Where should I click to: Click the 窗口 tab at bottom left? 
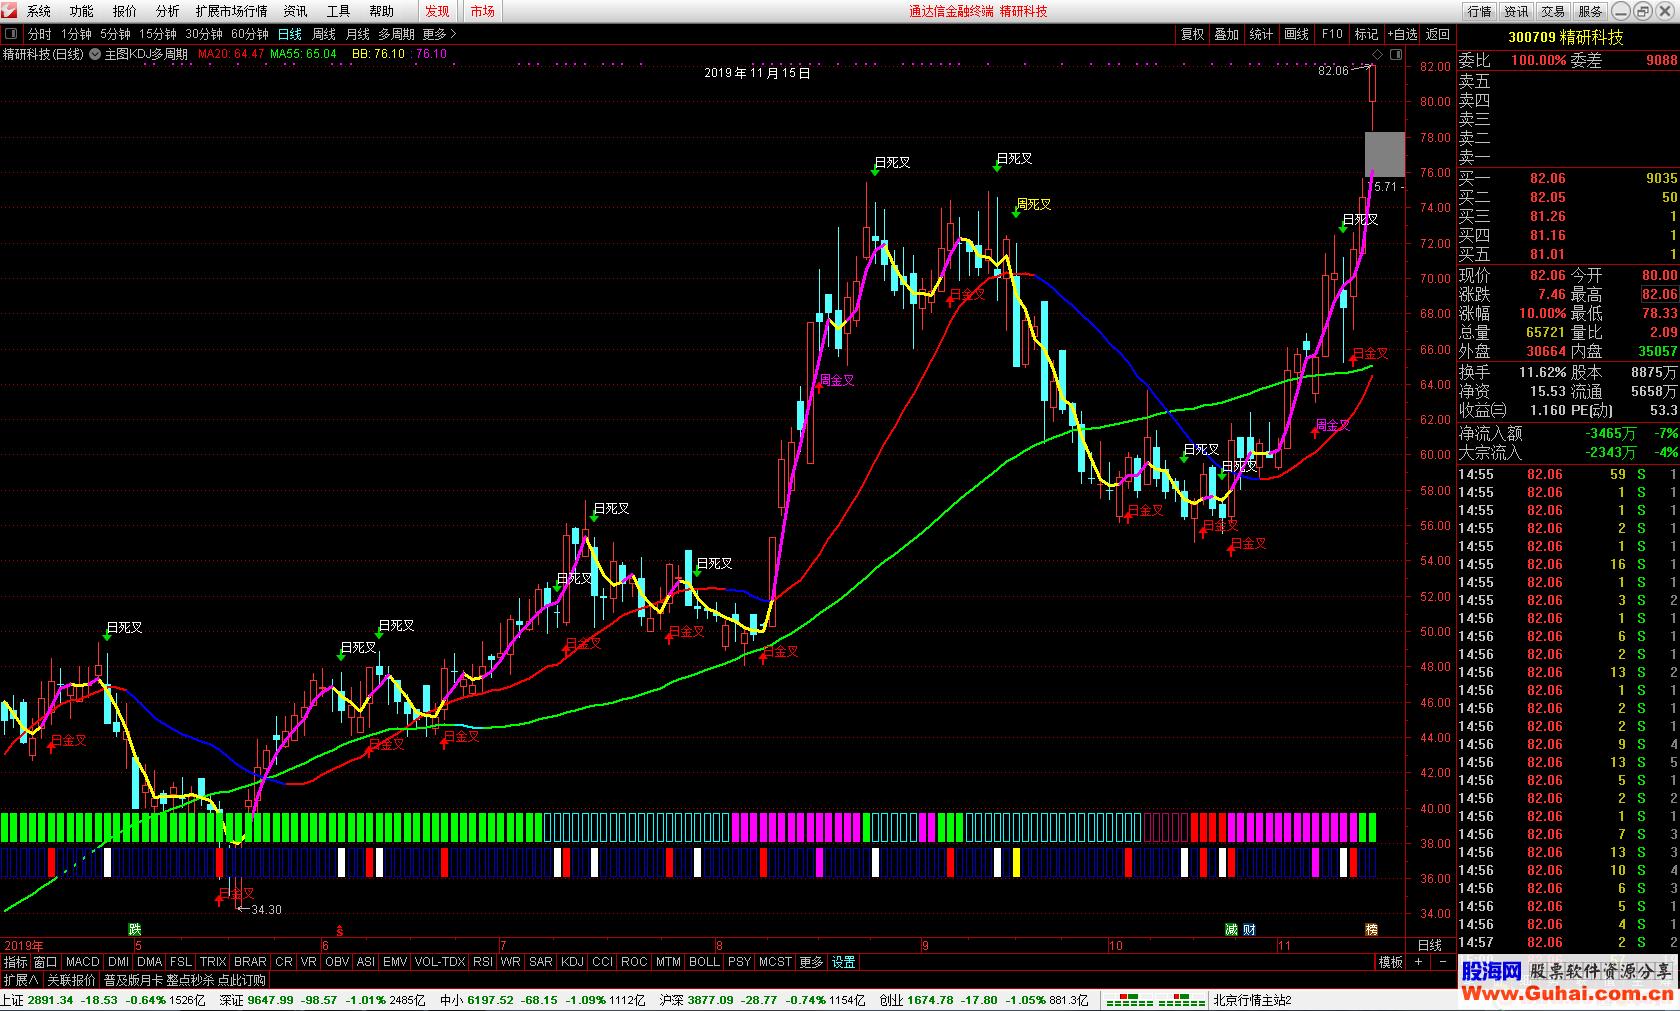pos(46,962)
